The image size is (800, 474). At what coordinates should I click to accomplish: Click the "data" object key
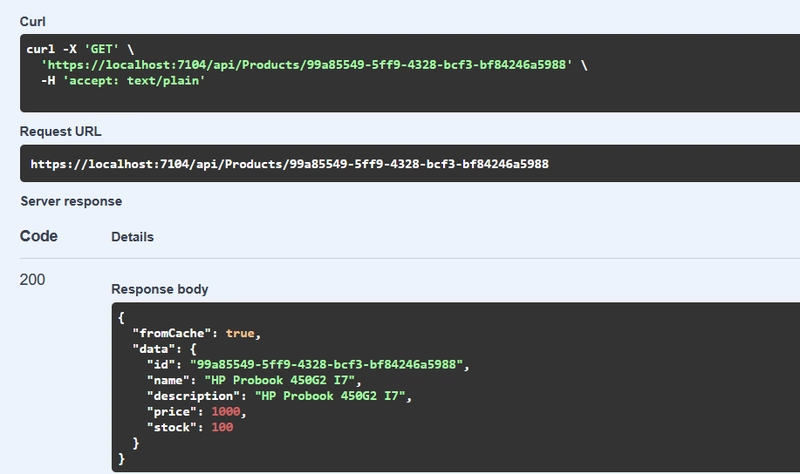153,347
